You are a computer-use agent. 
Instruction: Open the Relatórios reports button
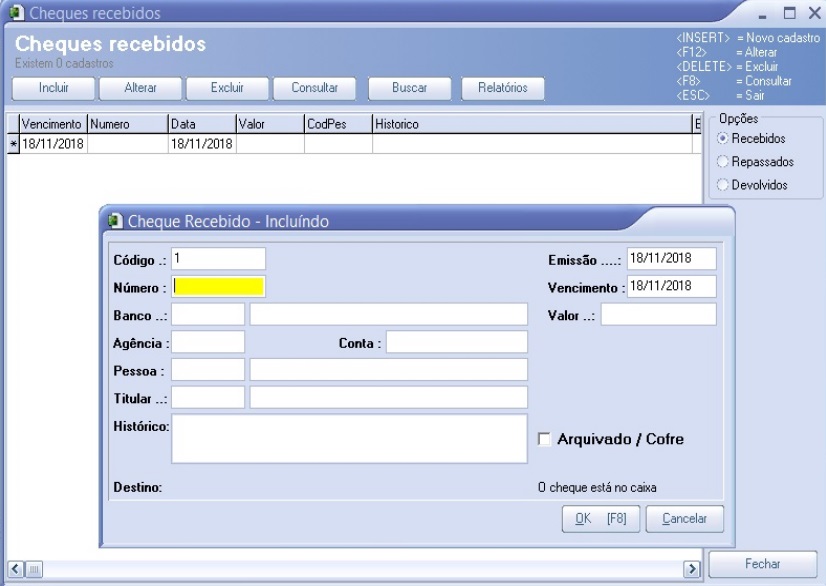tap(502, 88)
